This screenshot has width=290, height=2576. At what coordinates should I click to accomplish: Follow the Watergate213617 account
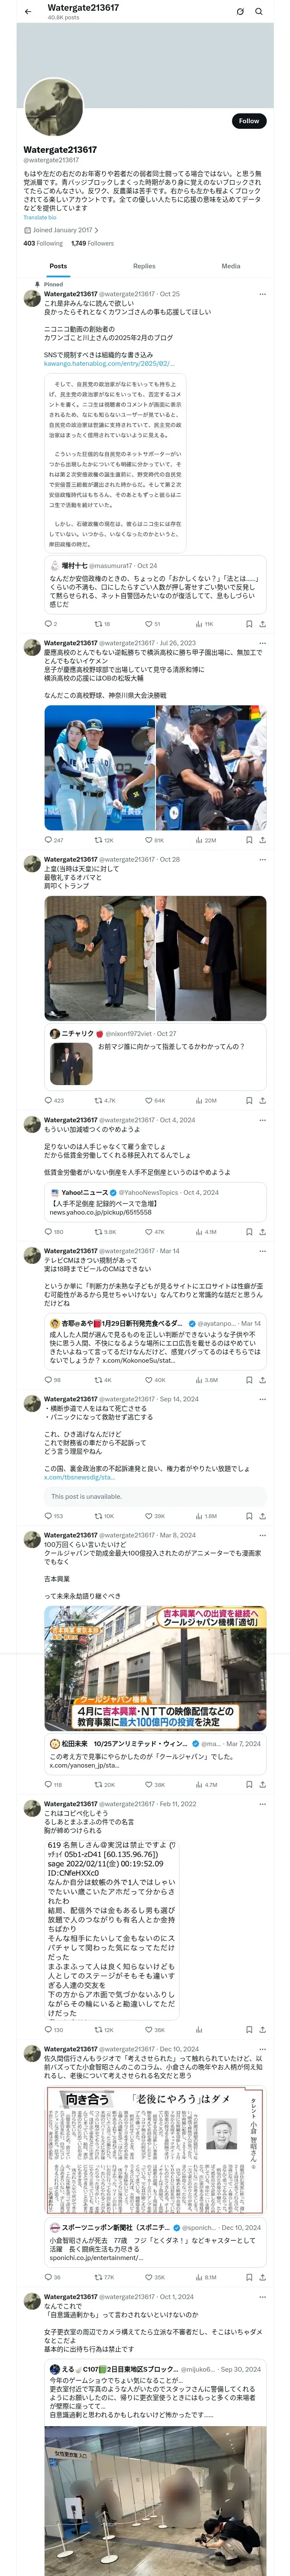248,121
